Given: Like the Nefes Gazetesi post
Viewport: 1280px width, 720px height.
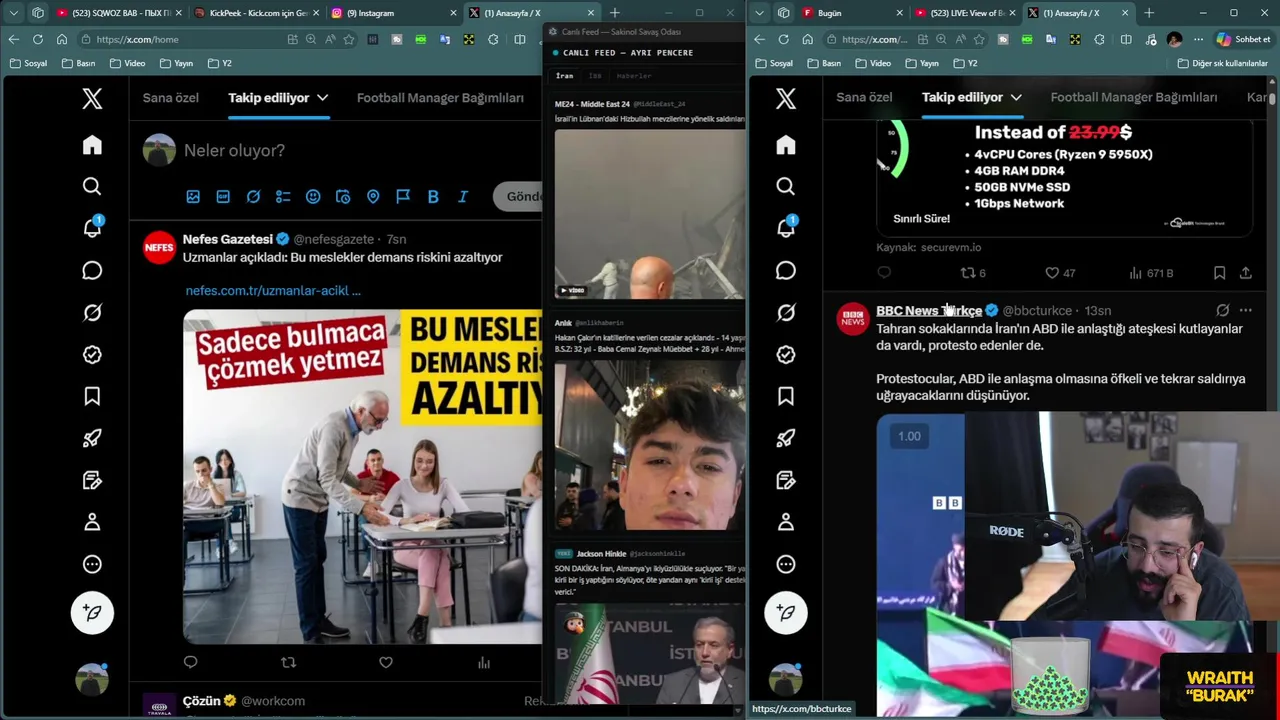Looking at the screenshot, I should click(x=386, y=662).
